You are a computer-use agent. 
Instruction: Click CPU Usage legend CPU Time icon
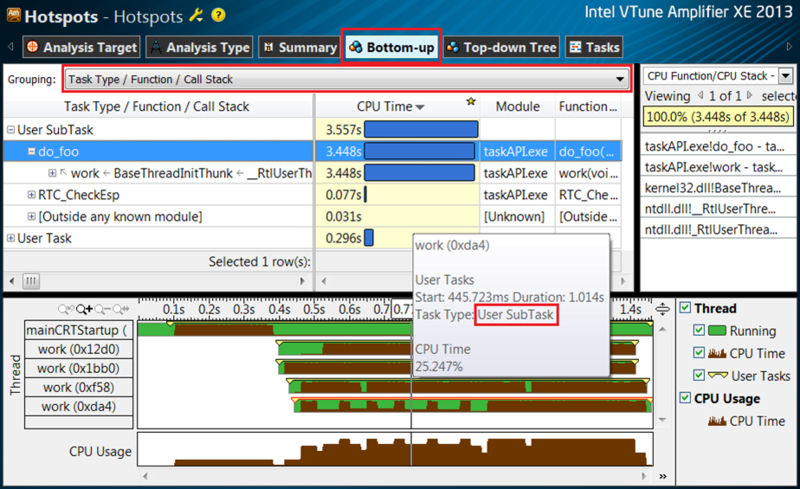coord(717,421)
